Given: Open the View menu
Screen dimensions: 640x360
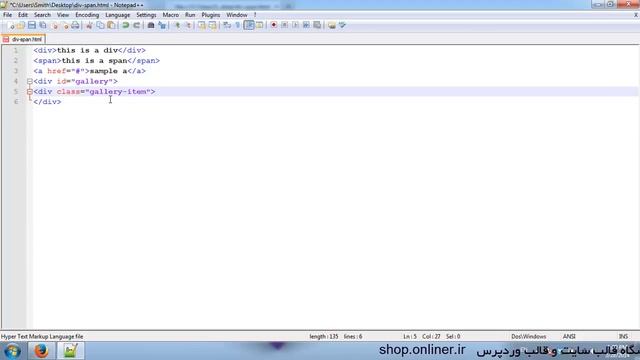Looking at the screenshot, I should point(62,15).
